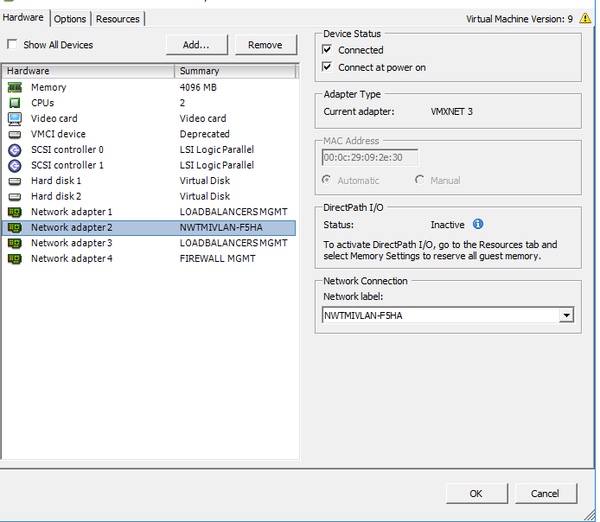Click the Network adapter 1 icon
This screenshot has height=522, width=600.
pyautogui.click(x=15, y=212)
